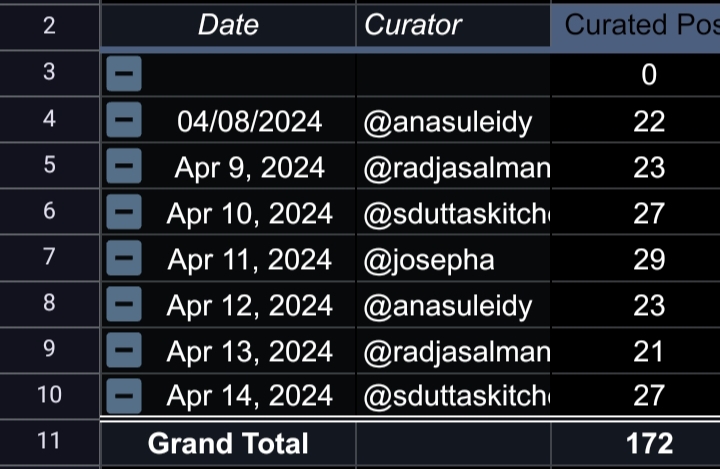Collapse the Apr 9, 2024 group
This screenshot has width=720, height=469.
124,166
